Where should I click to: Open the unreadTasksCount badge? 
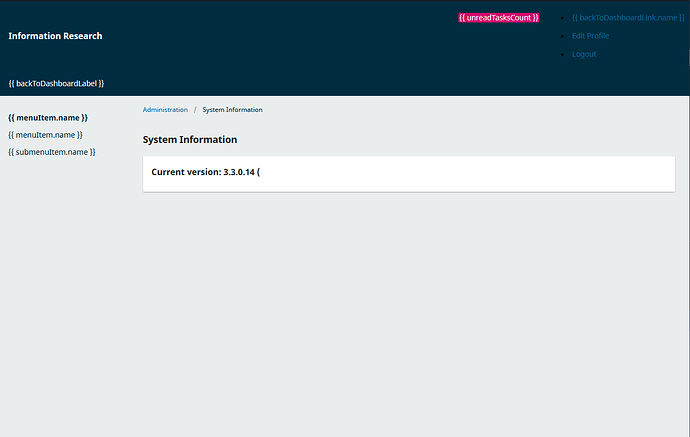pyautogui.click(x=499, y=18)
